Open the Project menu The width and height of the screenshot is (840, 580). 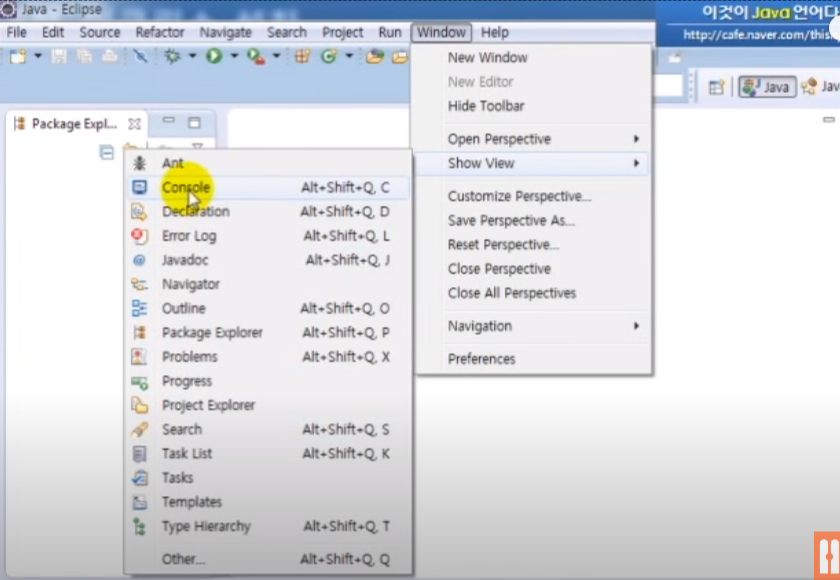pyautogui.click(x=342, y=32)
